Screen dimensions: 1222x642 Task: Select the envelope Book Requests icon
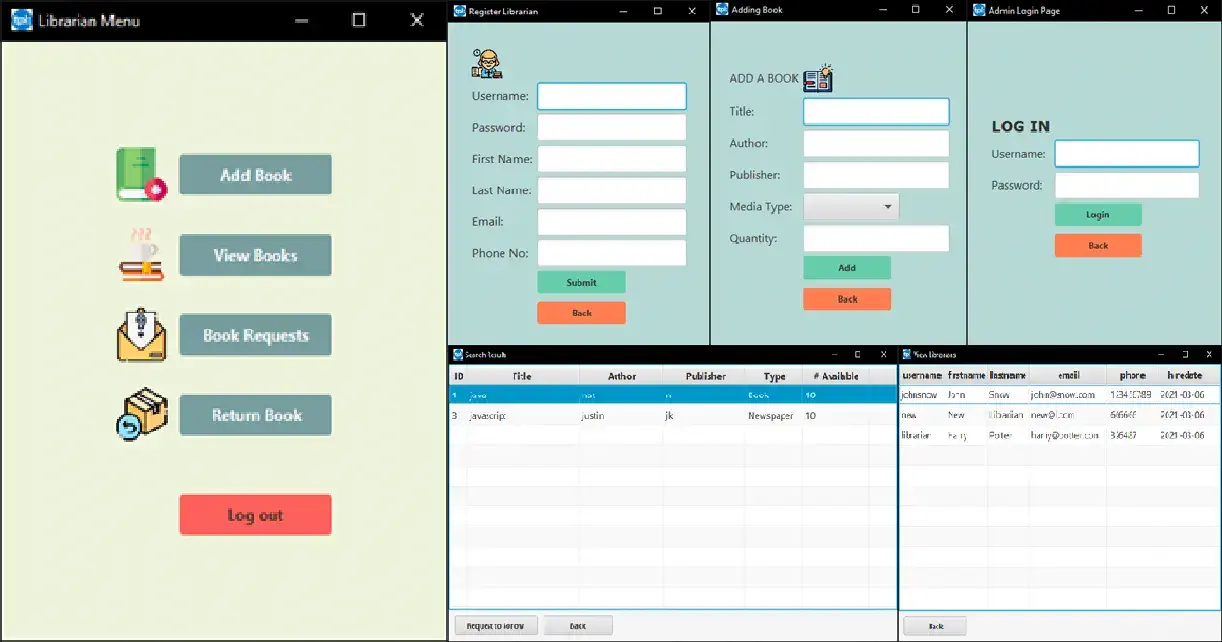pyautogui.click(x=140, y=335)
